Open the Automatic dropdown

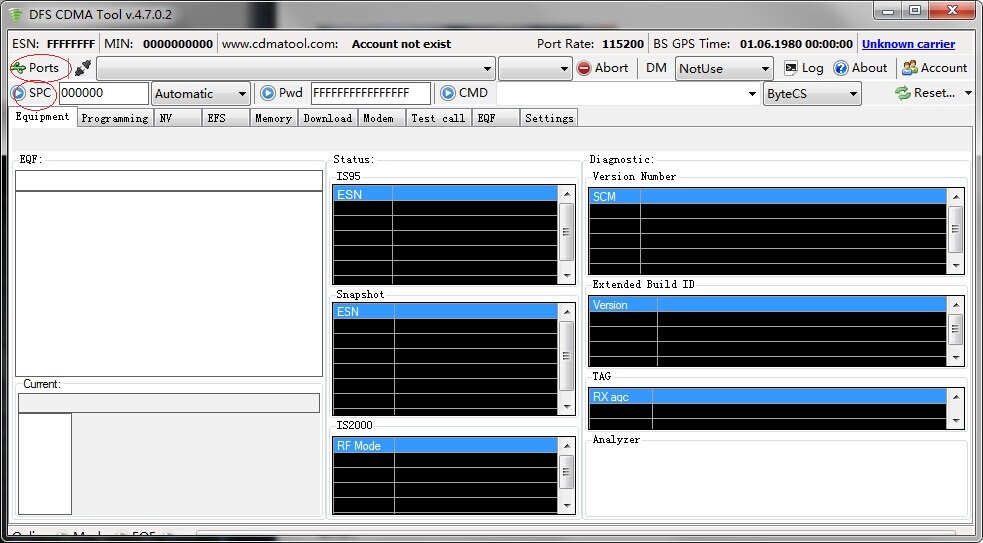pyautogui.click(x=201, y=93)
